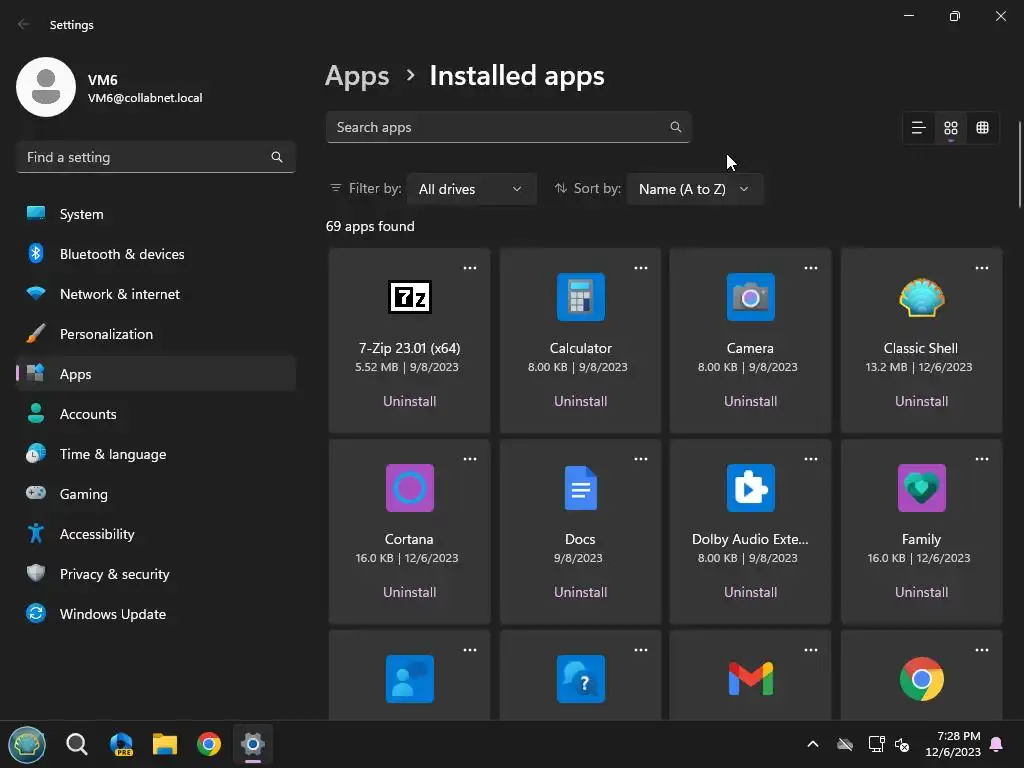The height and width of the screenshot is (768, 1024).
Task: Click the Google Chrome icon in apps grid
Action: tap(921, 679)
